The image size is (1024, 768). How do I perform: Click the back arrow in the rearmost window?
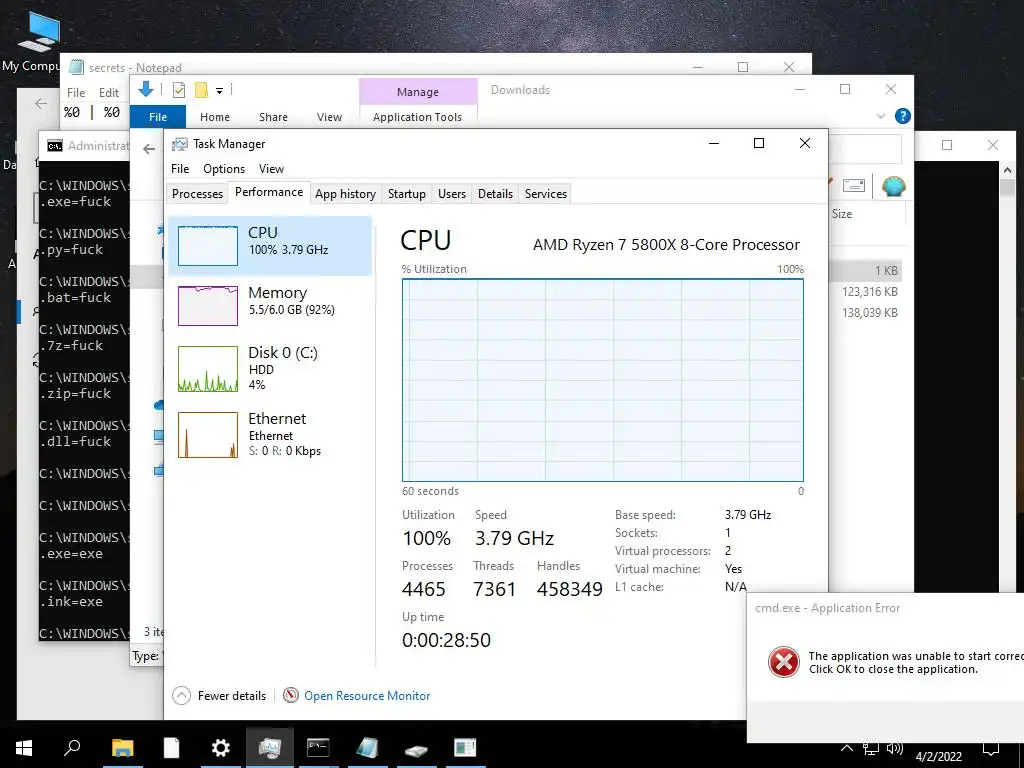click(40, 103)
